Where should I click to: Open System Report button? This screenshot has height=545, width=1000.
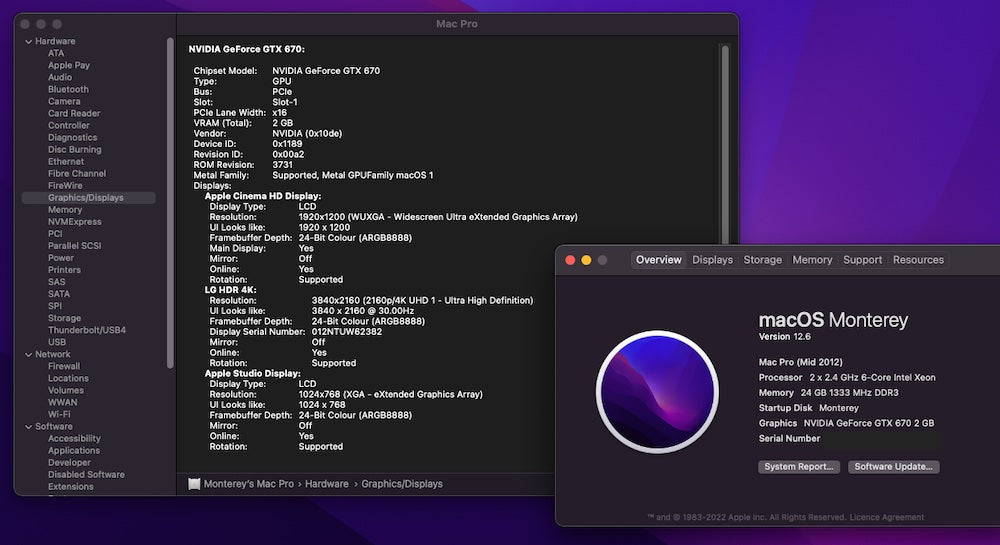pos(799,467)
